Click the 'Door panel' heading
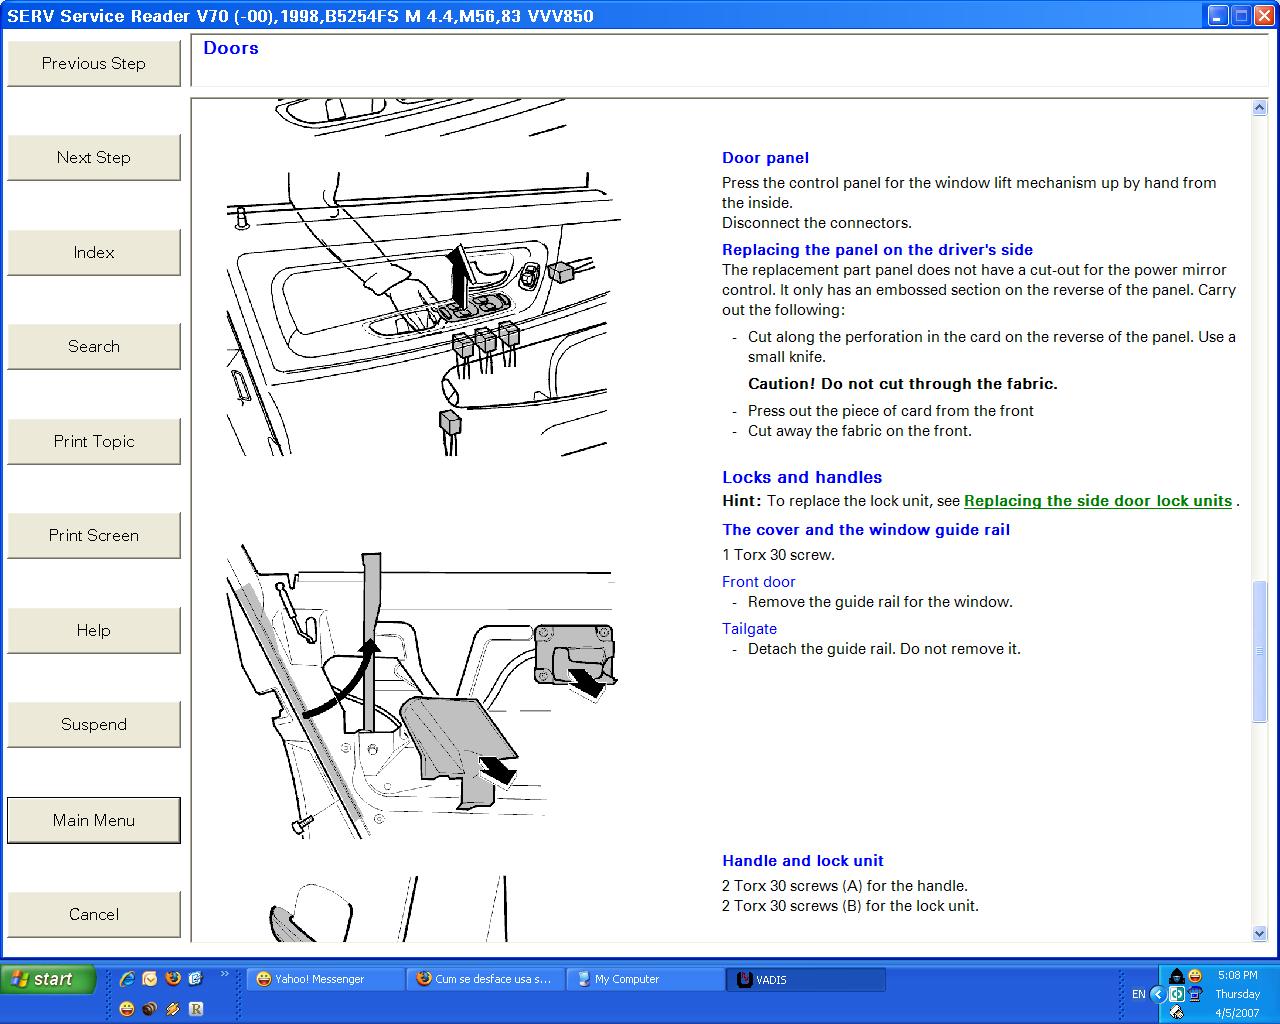The height and width of the screenshot is (1024, 1280). coord(766,158)
